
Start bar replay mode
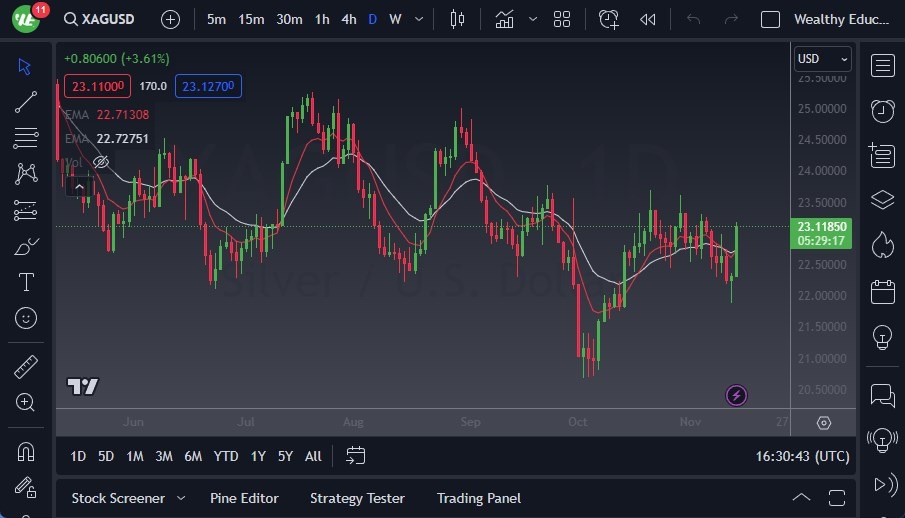click(648, 19)
